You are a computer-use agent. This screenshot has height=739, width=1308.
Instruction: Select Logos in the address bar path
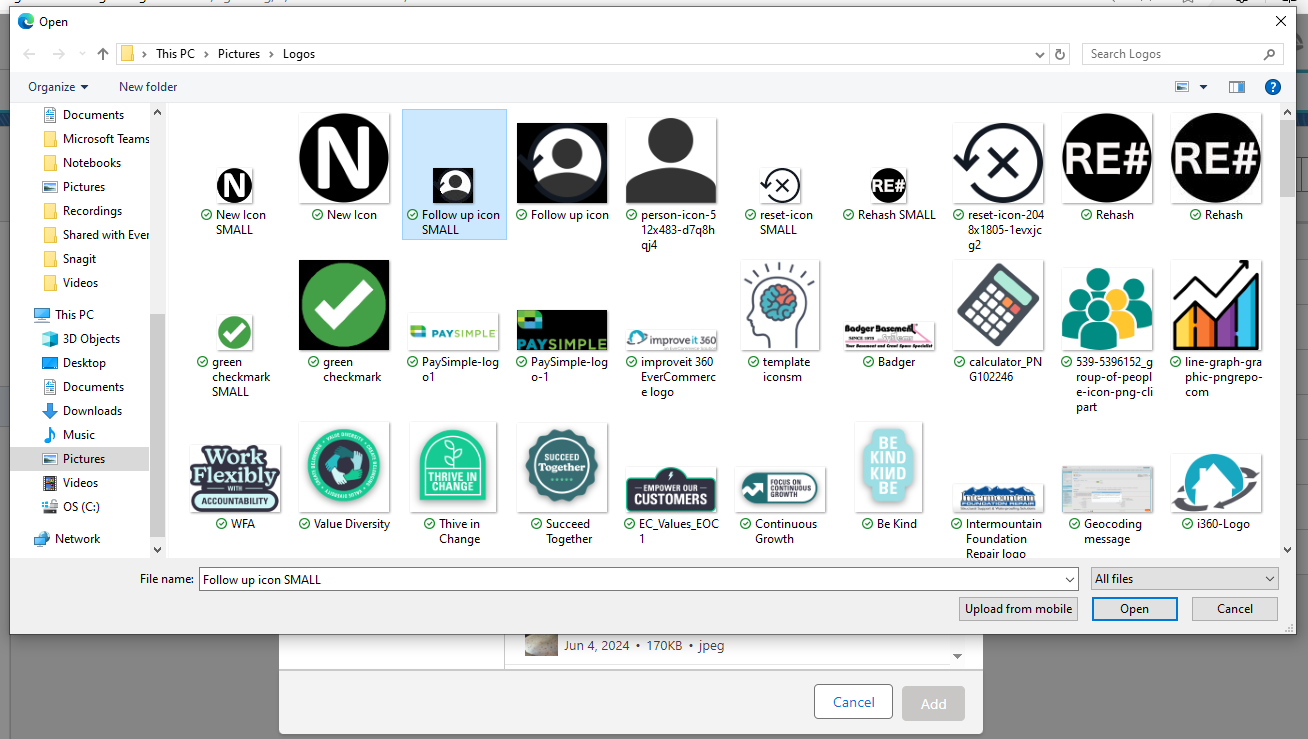[x=298, y=54]
